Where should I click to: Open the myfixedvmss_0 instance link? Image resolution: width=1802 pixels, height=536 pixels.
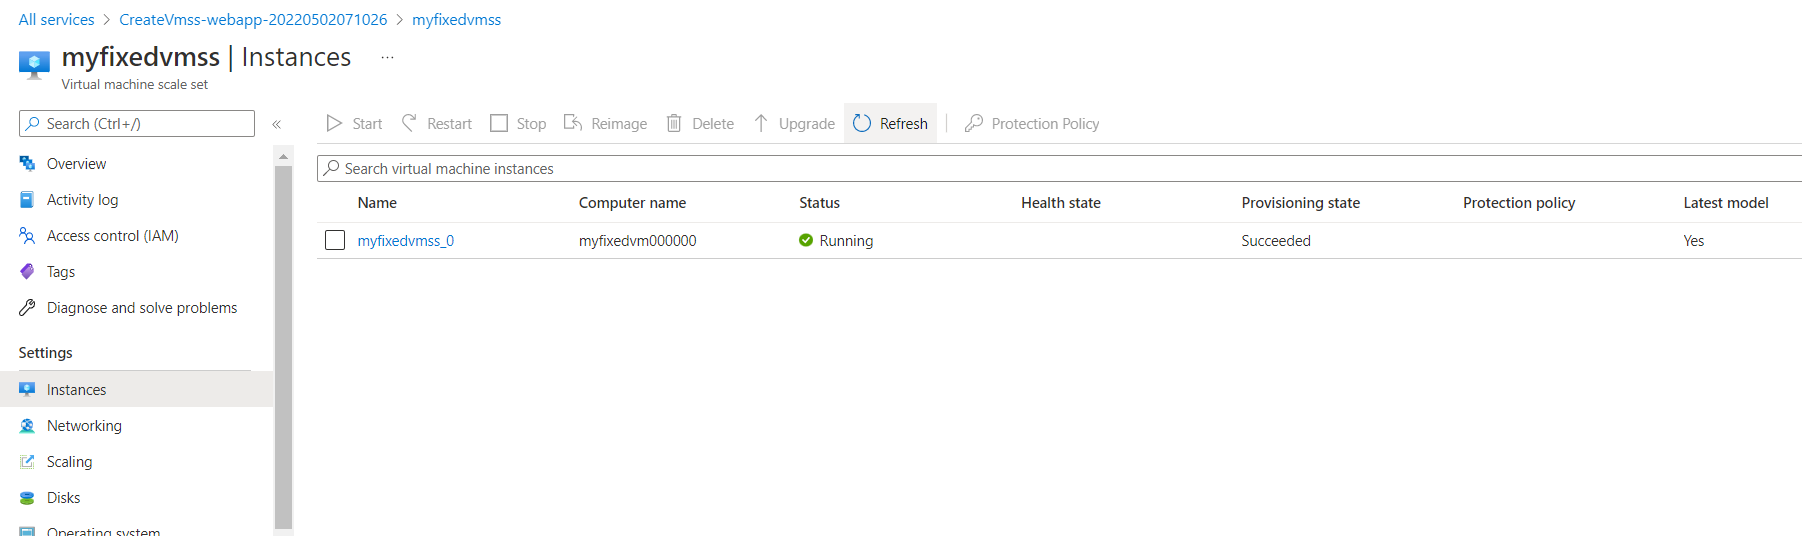pyautogui.click(x=406, y=241)
